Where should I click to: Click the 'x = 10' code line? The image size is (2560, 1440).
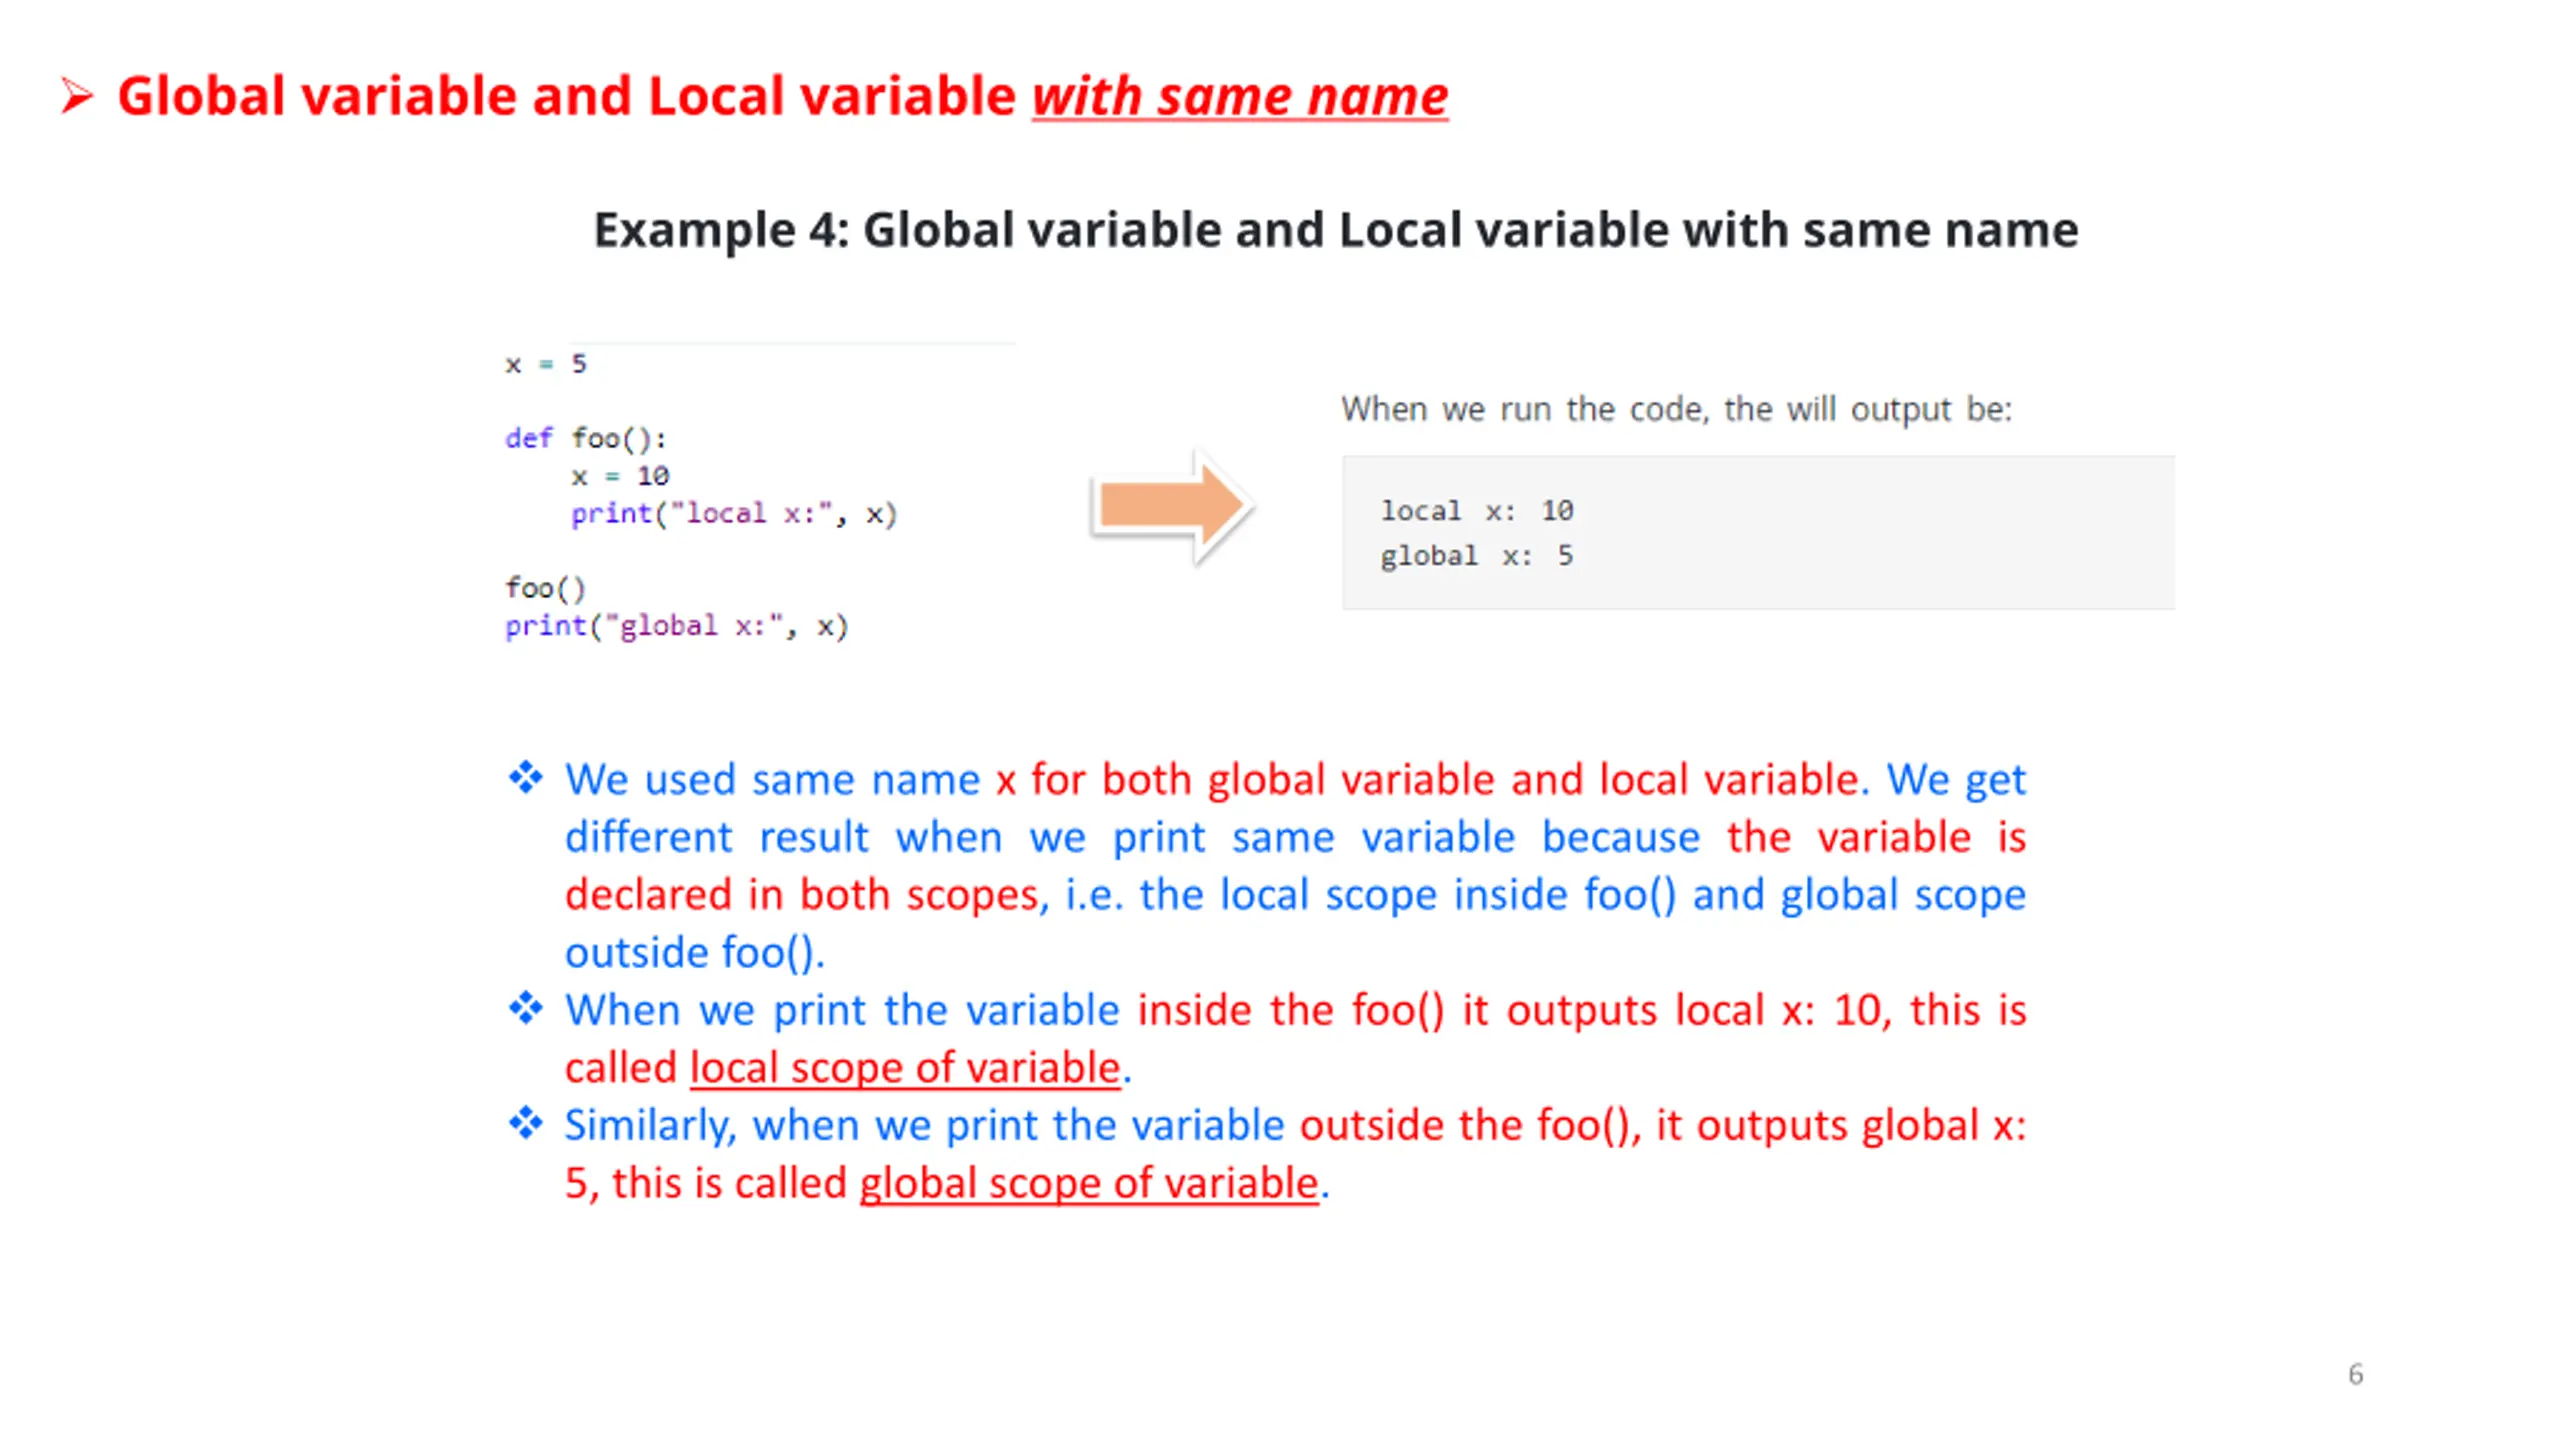point(620,476)
